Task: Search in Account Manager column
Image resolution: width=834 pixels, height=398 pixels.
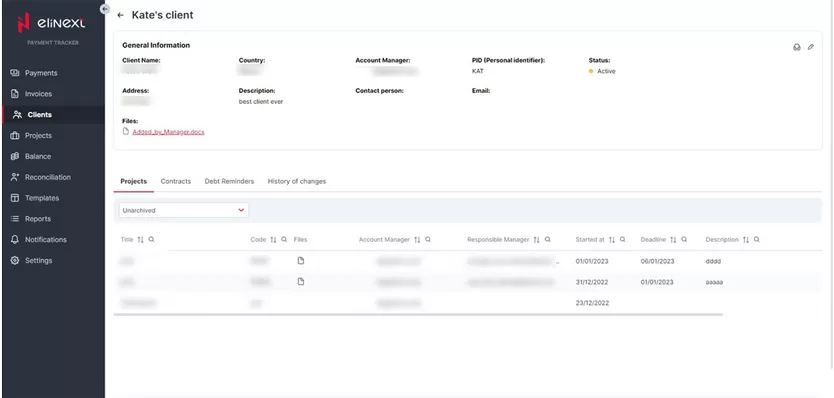Action: tap(428, 239)
